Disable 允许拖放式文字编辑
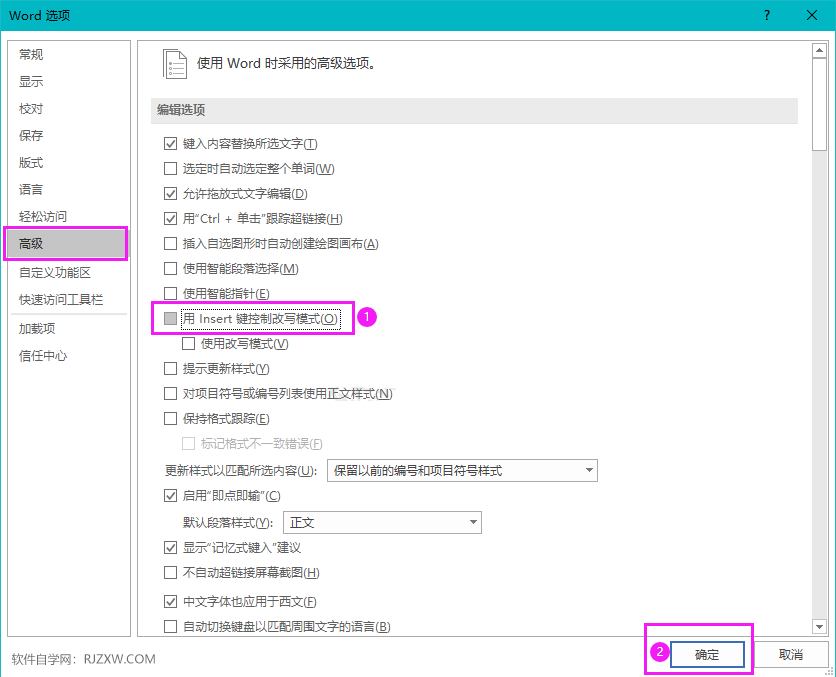 170,193
